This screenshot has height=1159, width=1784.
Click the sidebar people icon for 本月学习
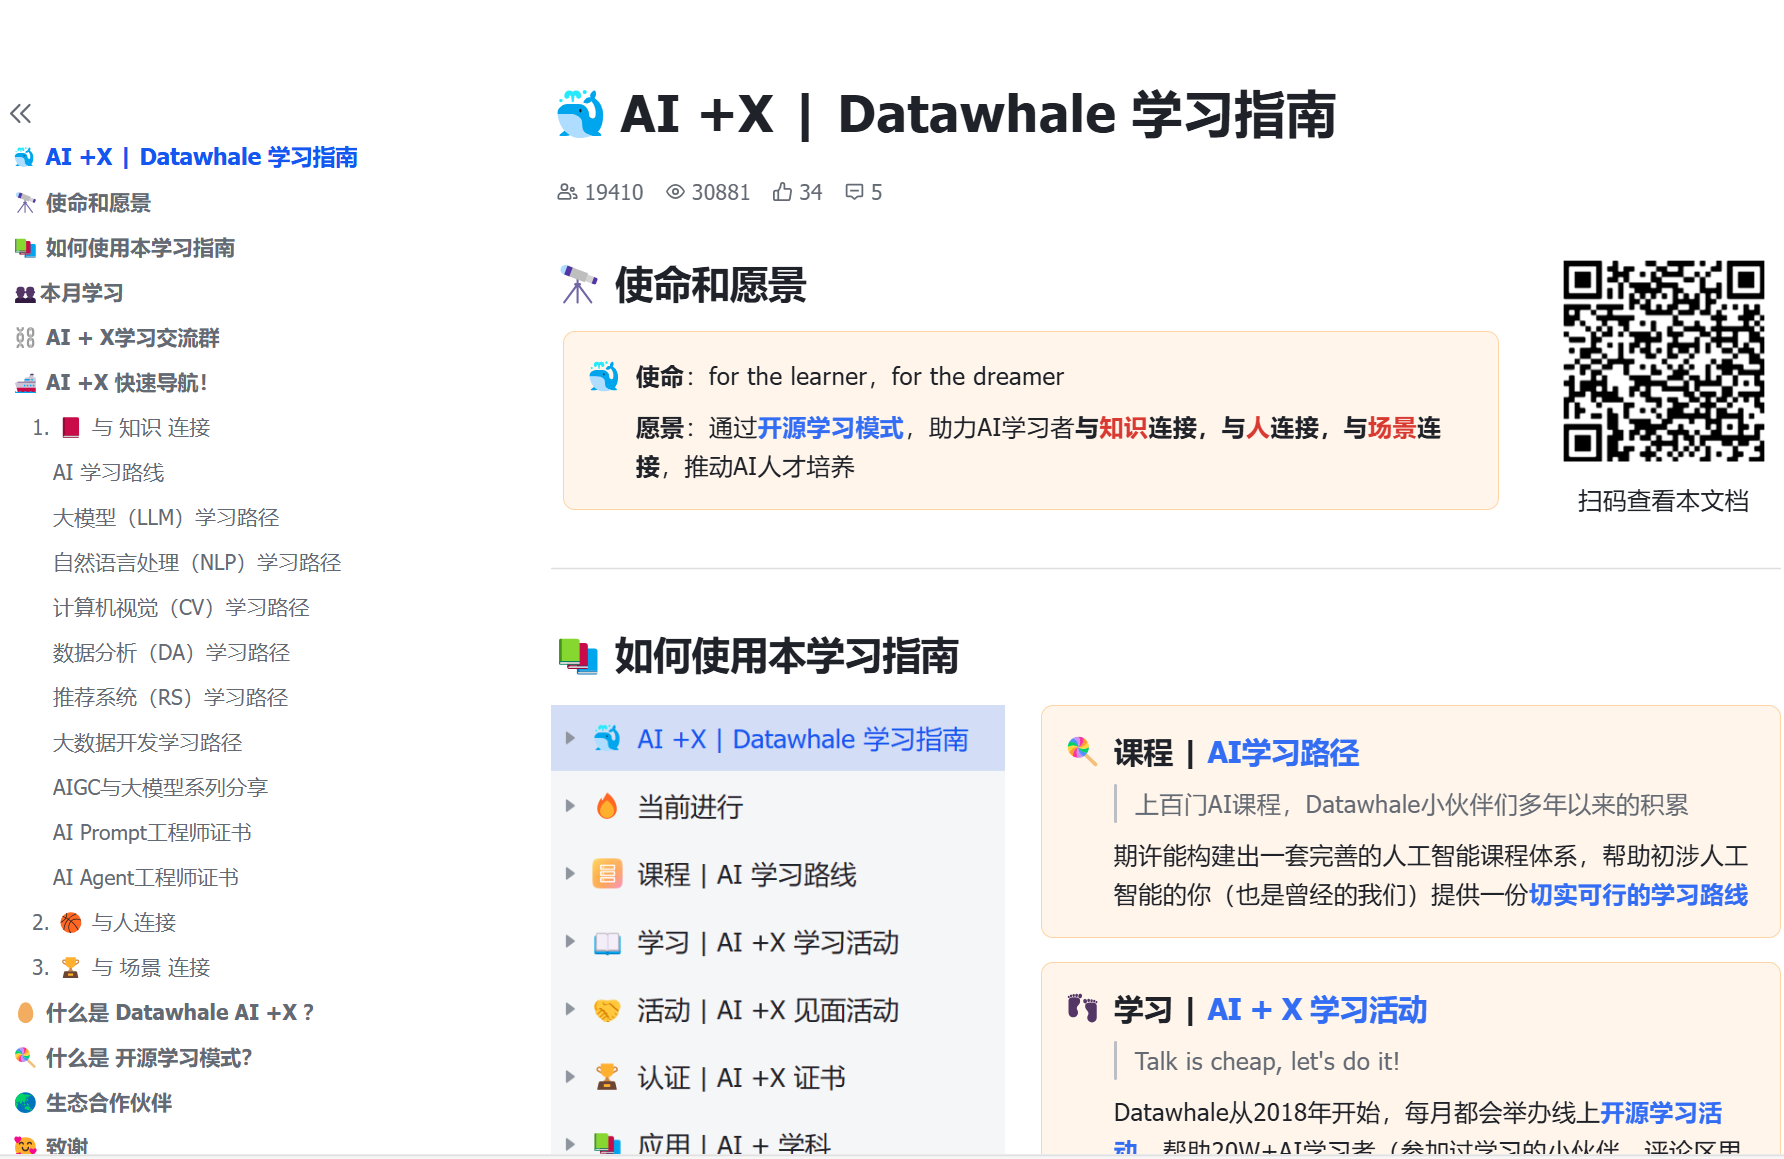click(25, 294)
